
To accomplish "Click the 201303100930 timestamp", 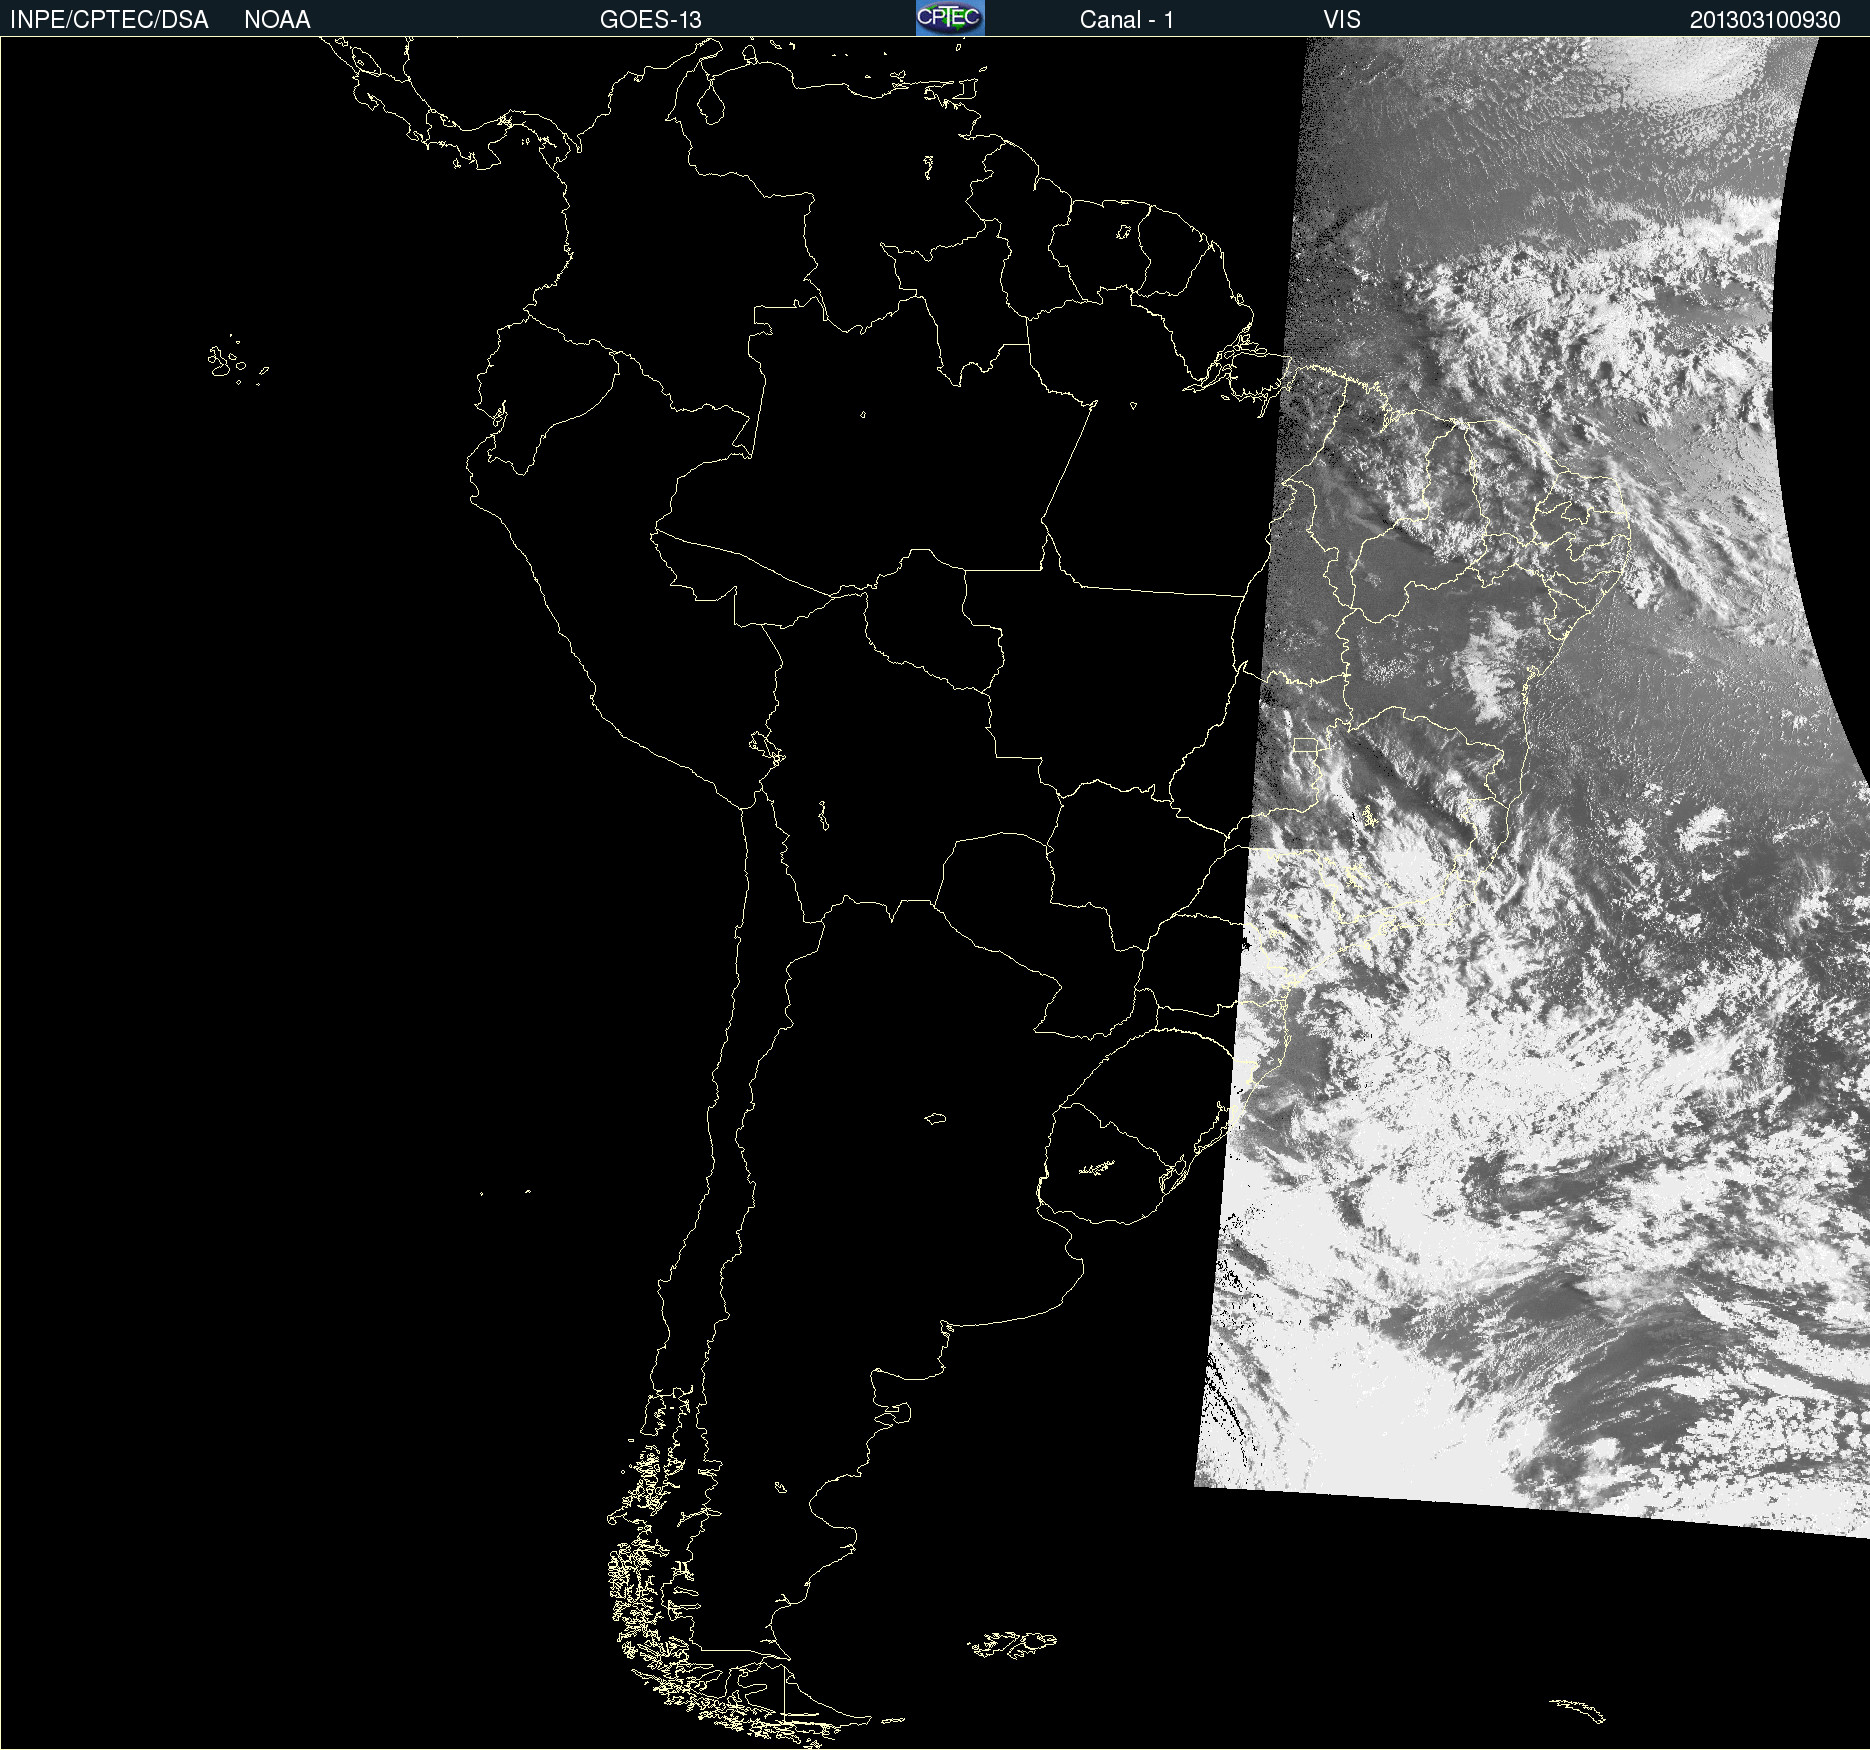I will coord(1765,20).
